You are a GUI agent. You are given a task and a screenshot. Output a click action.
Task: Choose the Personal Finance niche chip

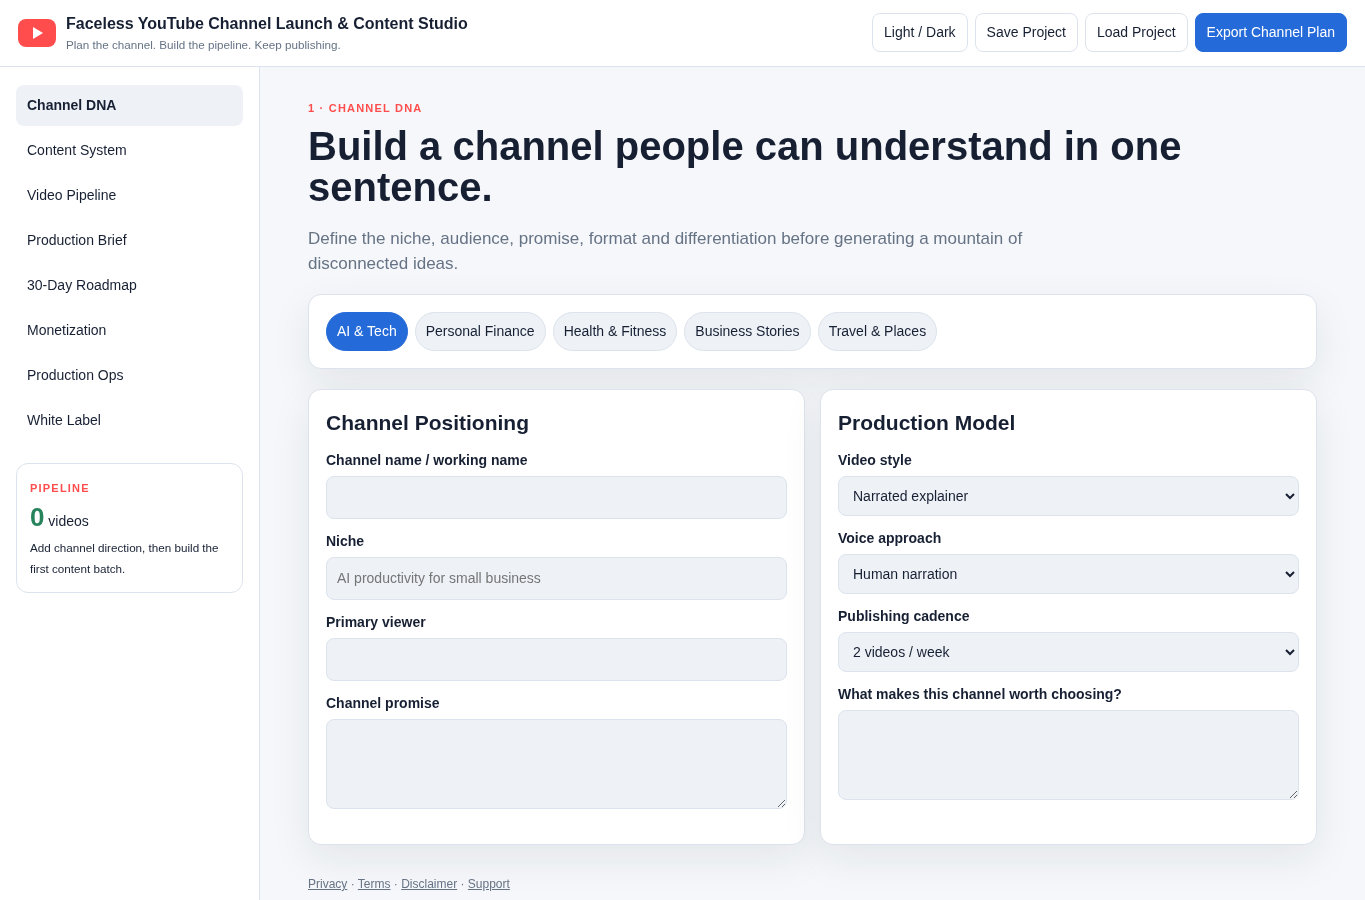click(480, 331)
